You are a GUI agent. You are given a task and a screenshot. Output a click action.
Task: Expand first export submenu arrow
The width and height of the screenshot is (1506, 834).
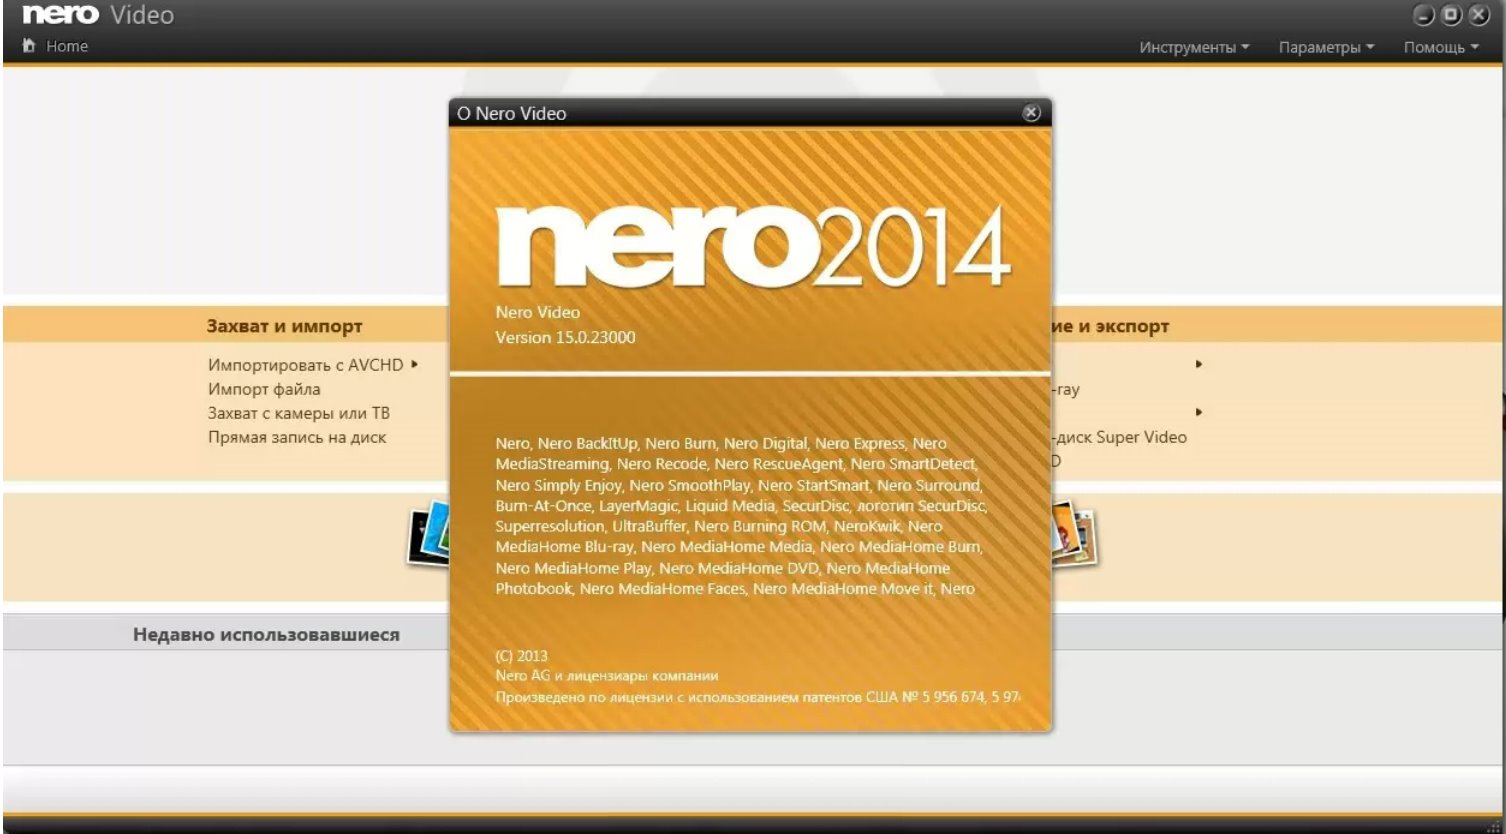point(1198,364)
